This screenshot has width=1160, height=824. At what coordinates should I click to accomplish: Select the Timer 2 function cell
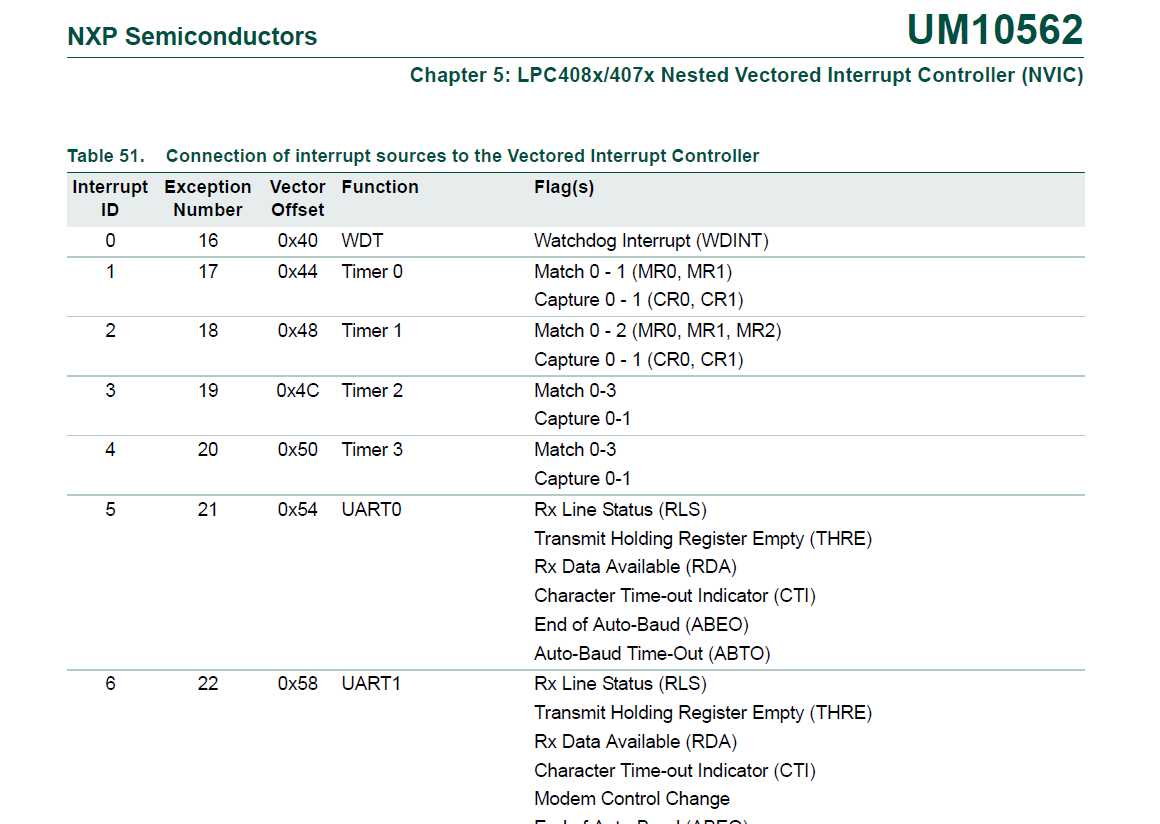click(372, 390)
